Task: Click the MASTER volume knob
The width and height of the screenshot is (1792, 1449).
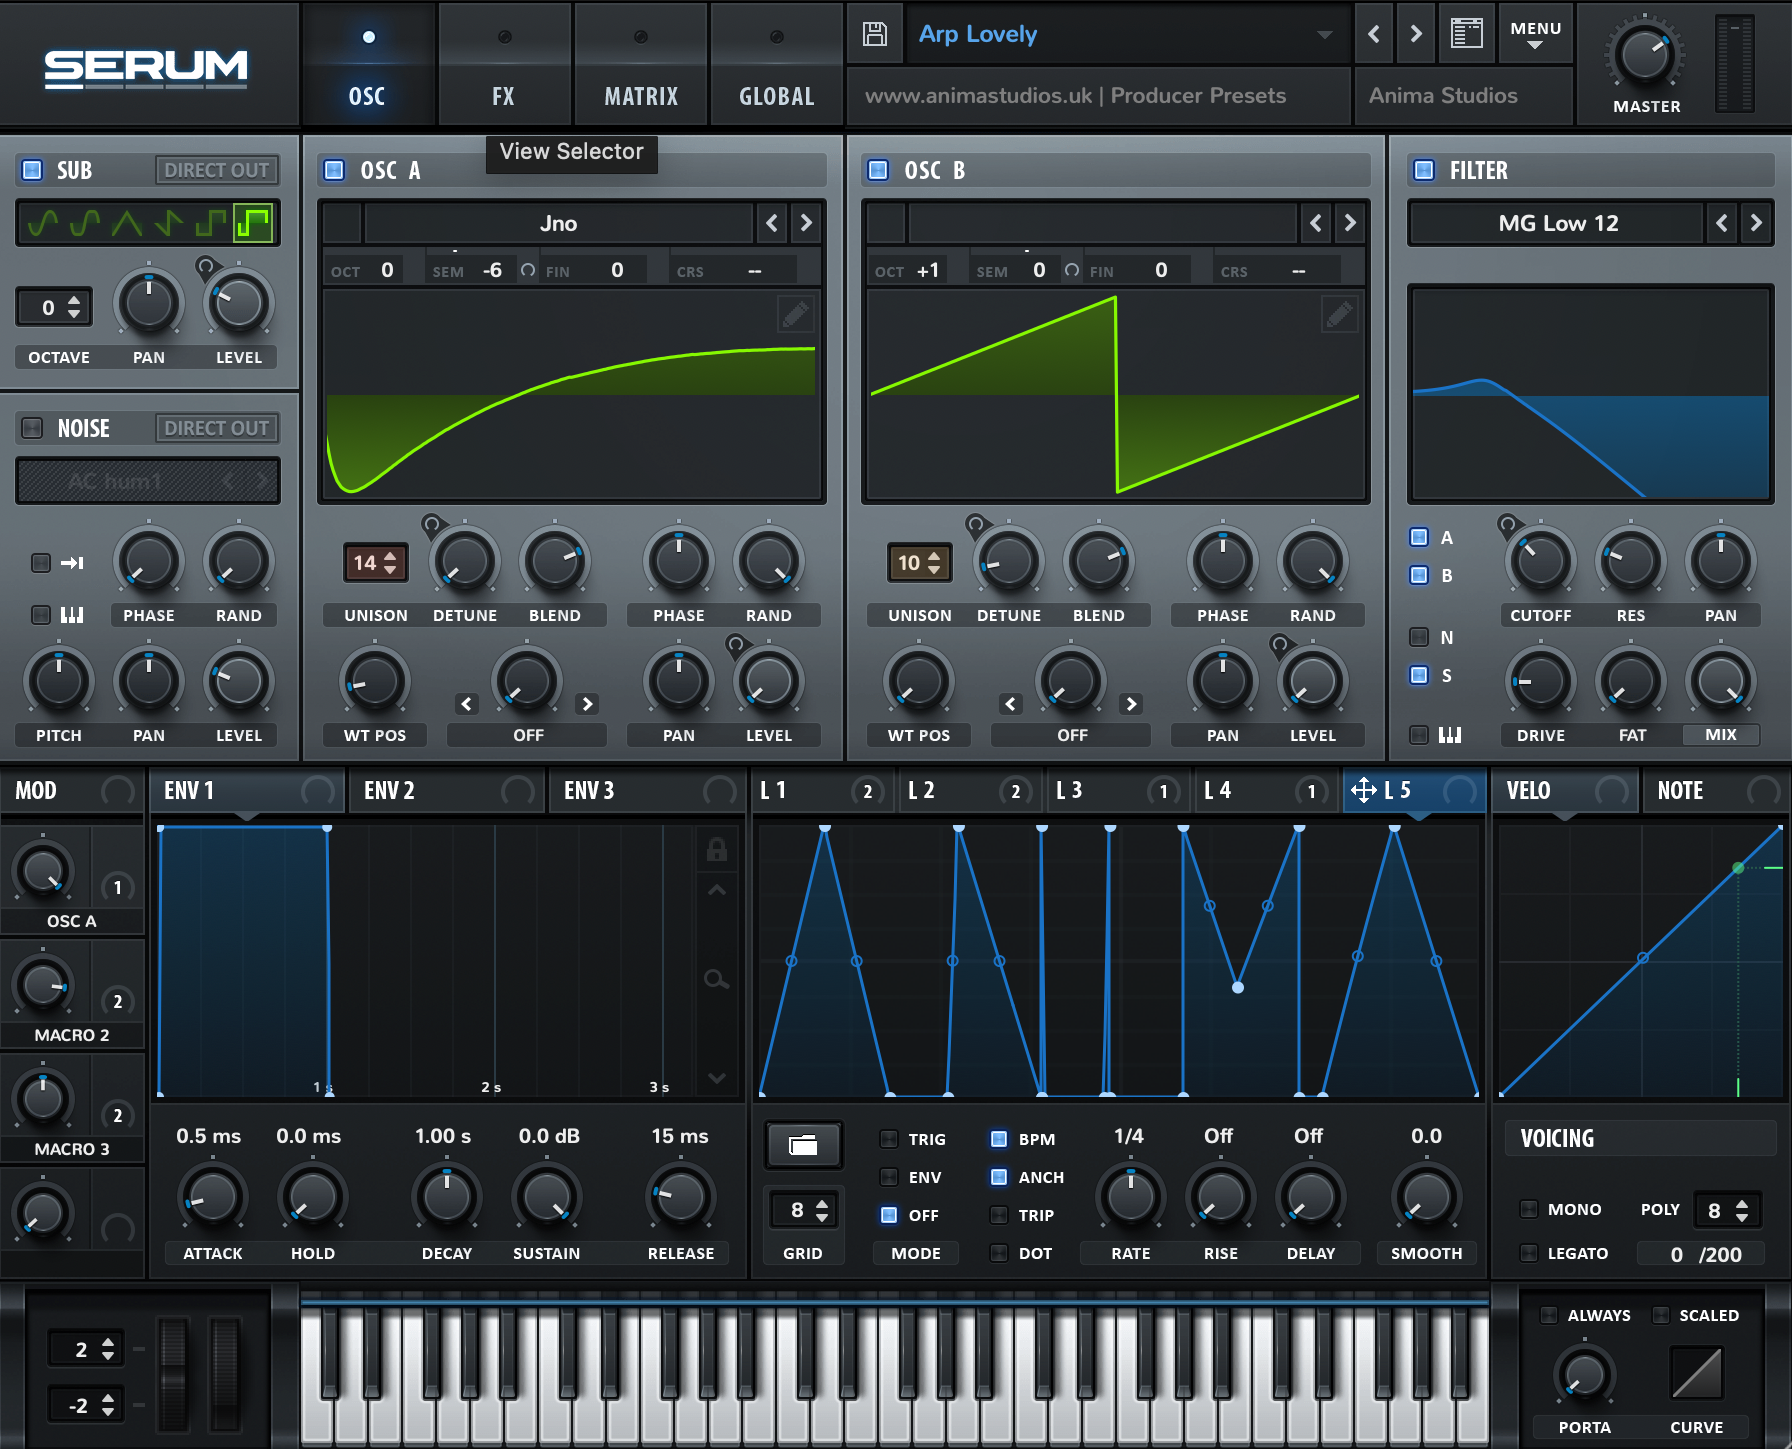Action: (x=1645, y=56)
